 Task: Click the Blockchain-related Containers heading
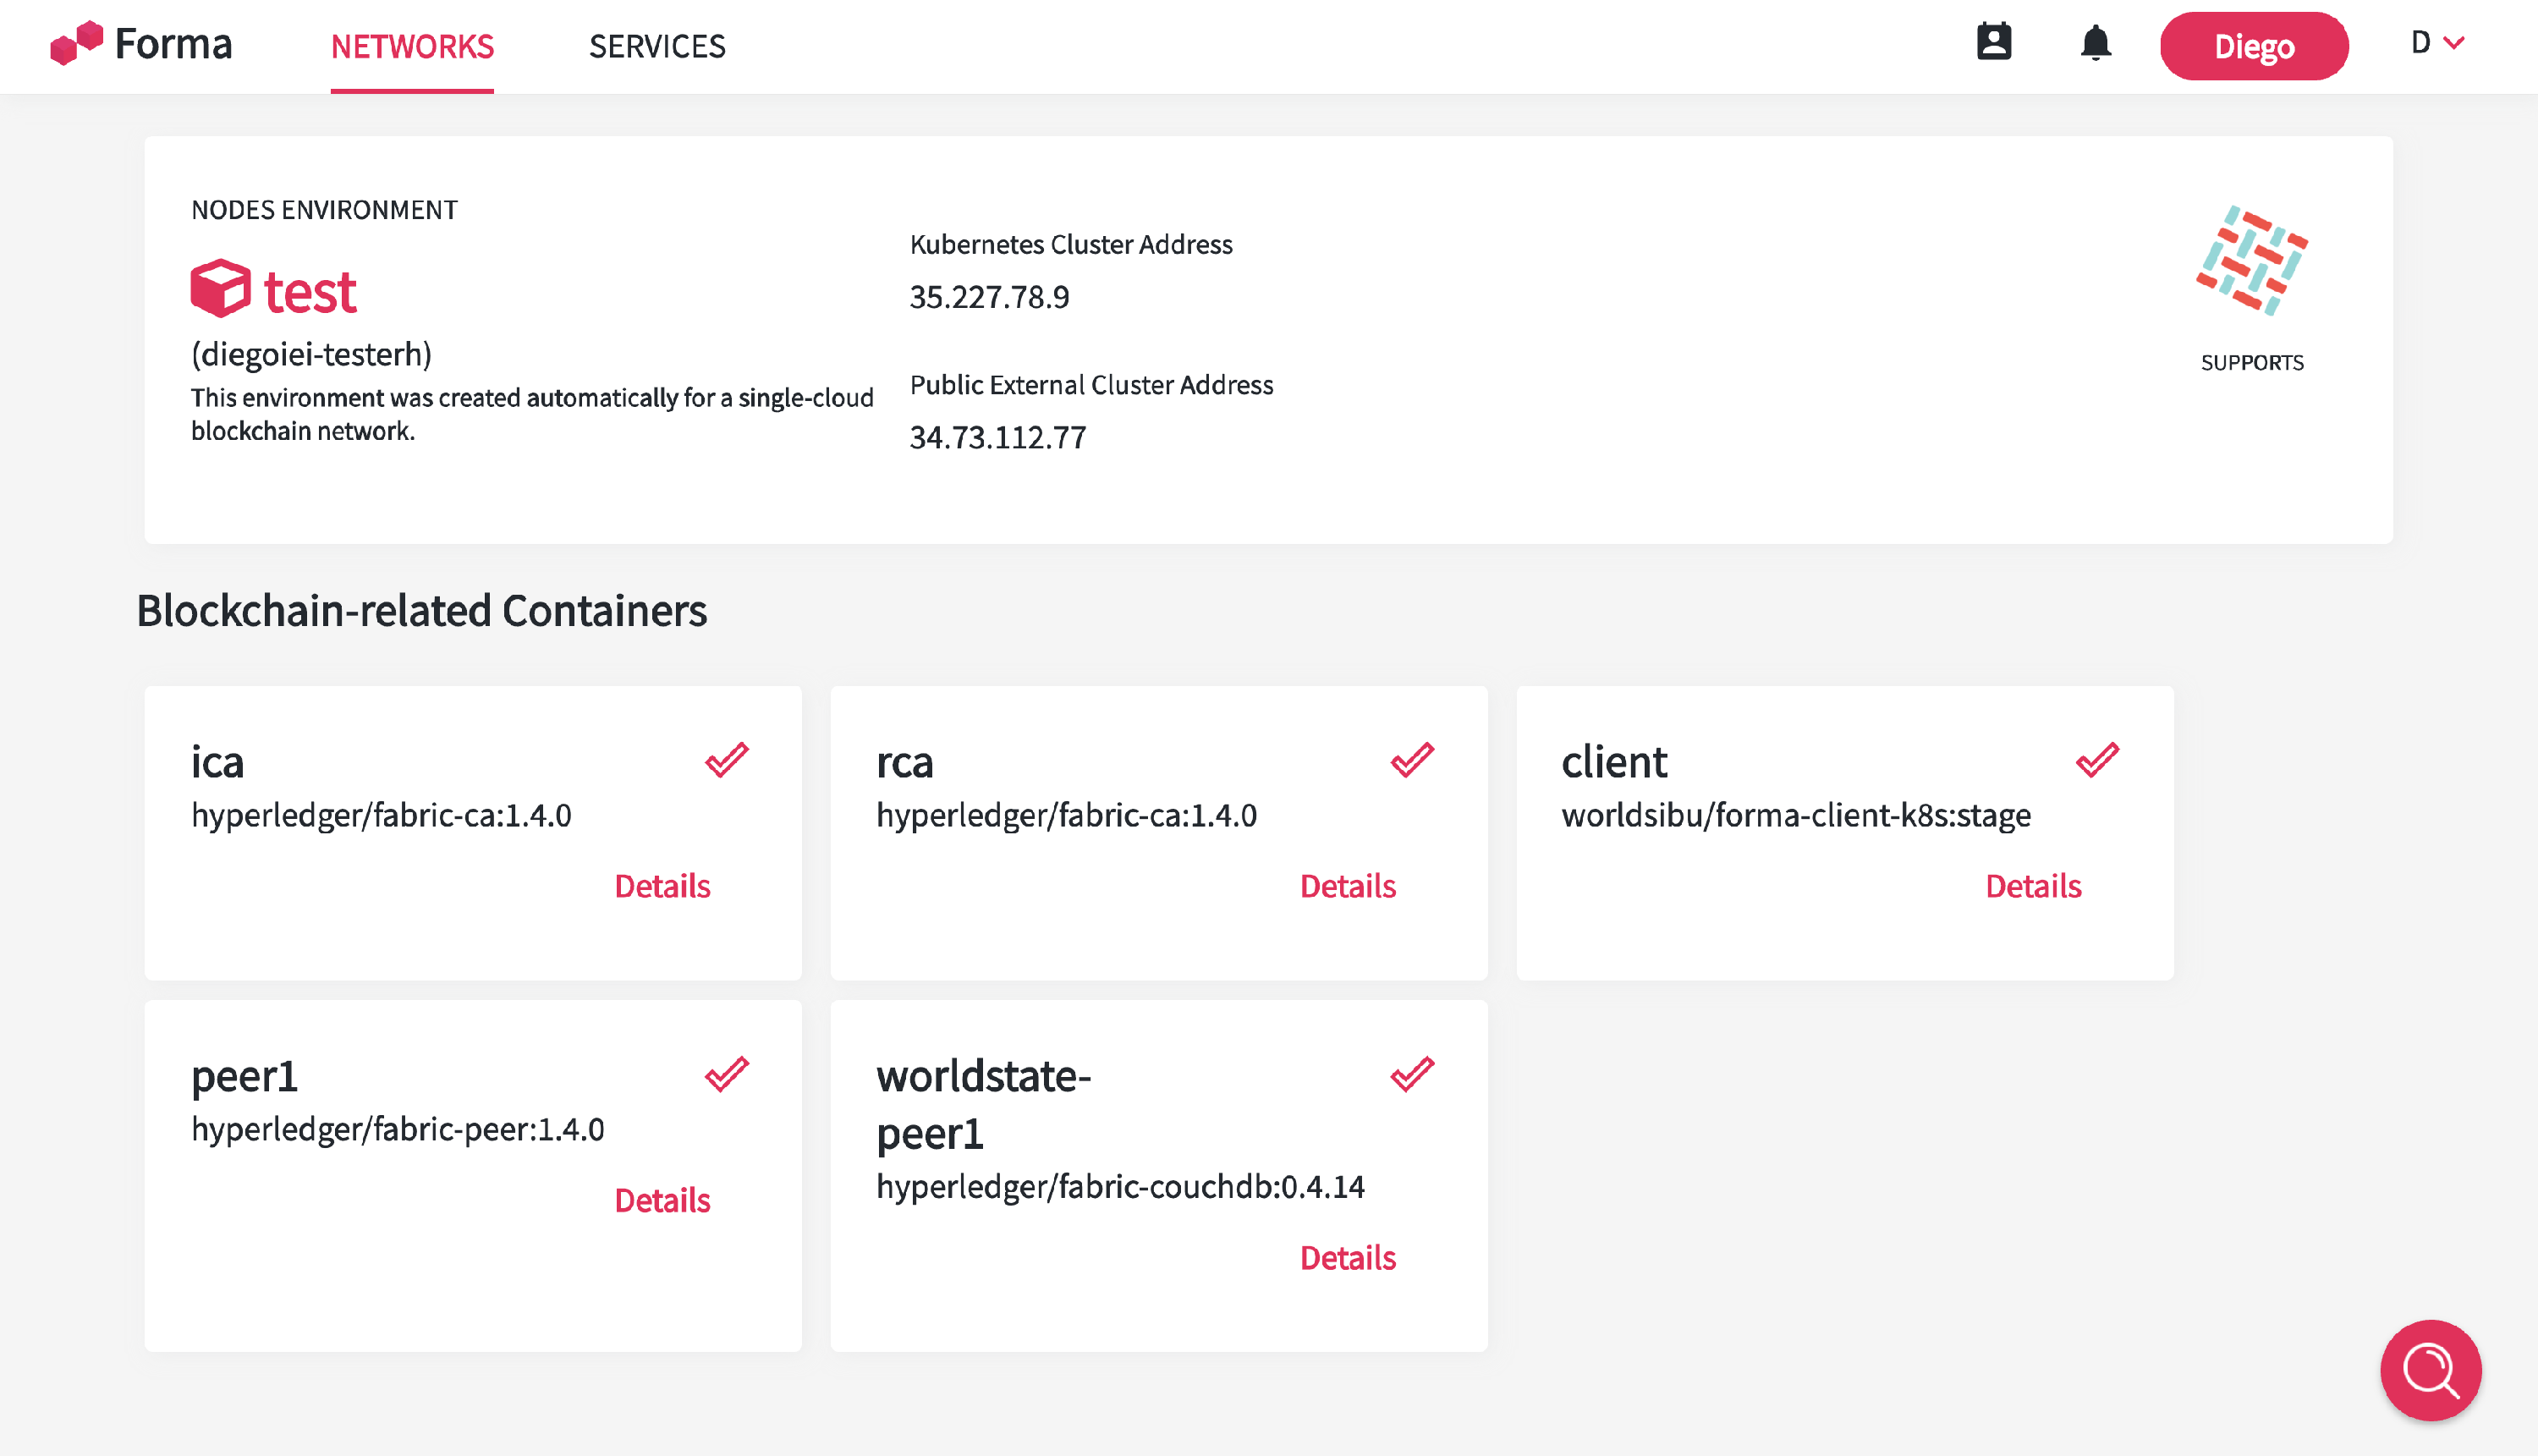pos(422,610)
